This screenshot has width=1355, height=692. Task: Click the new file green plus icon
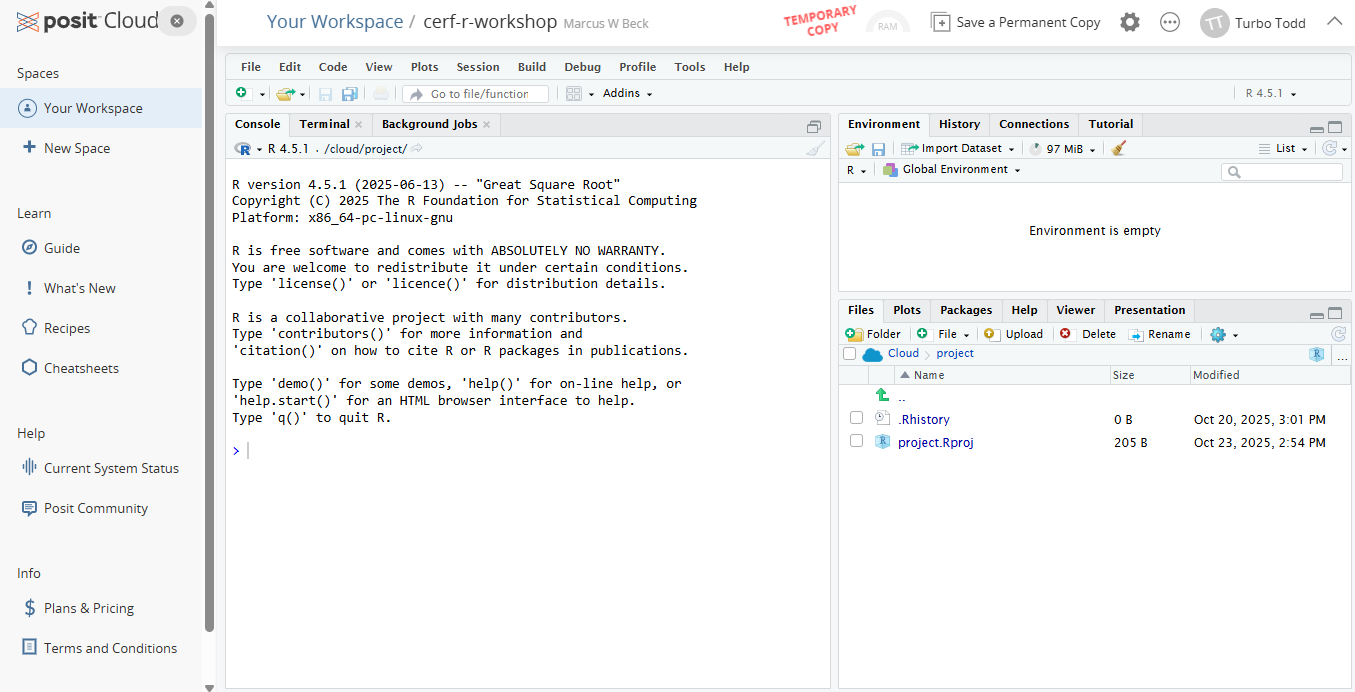point(242,93)
